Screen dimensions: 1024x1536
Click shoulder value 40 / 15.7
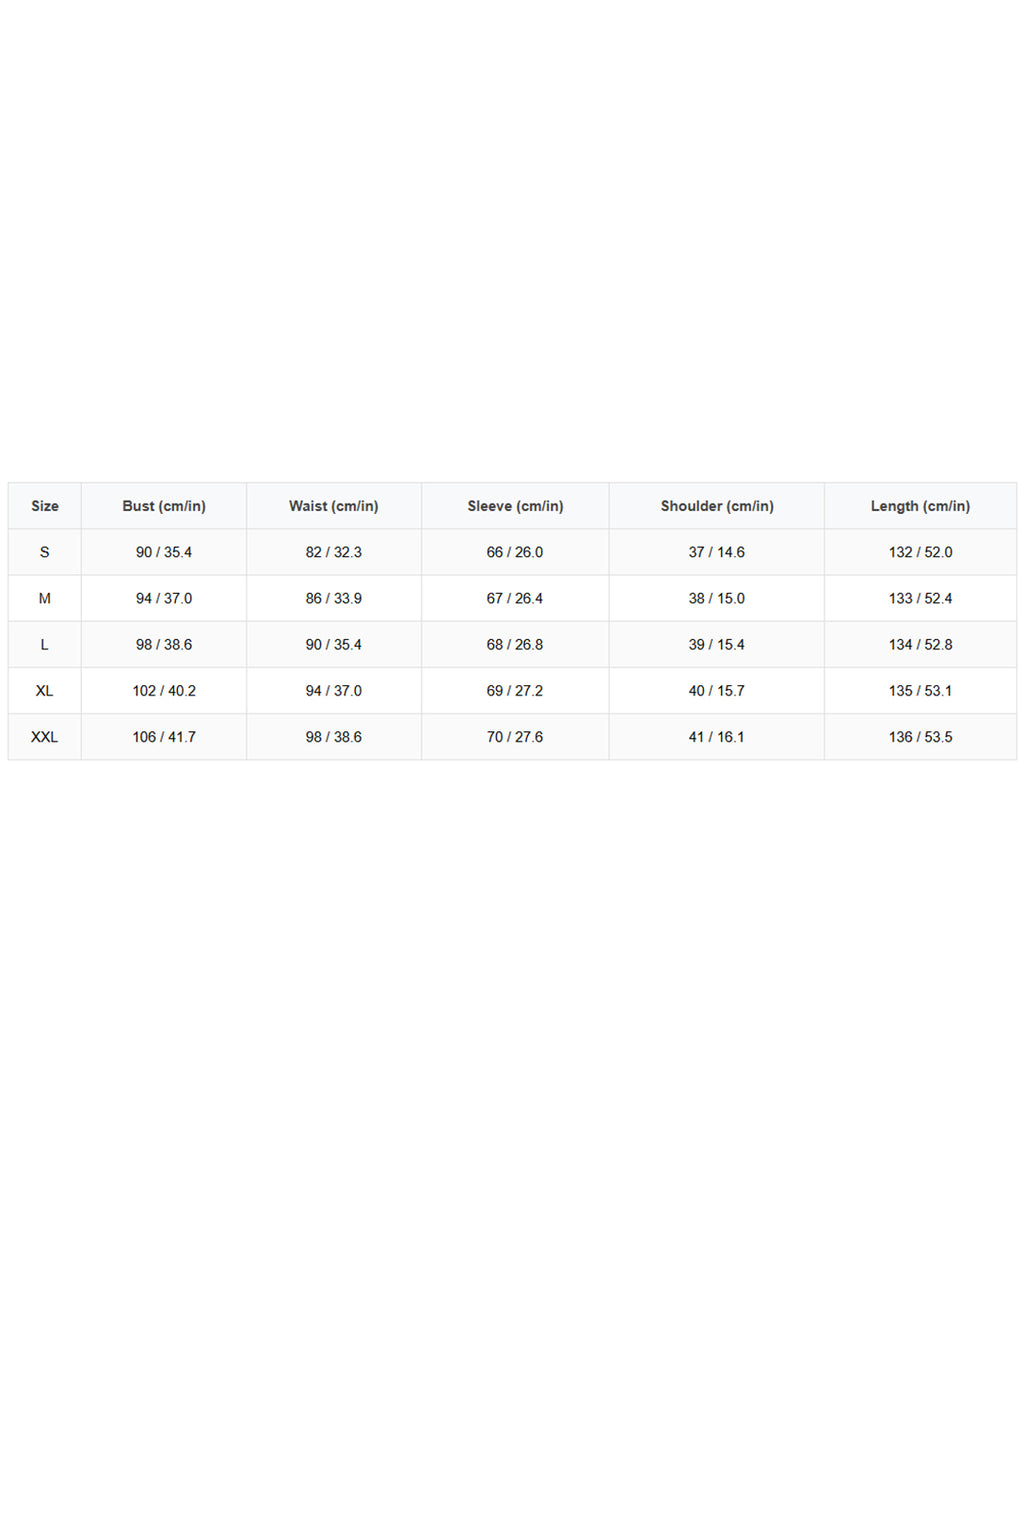717,691
